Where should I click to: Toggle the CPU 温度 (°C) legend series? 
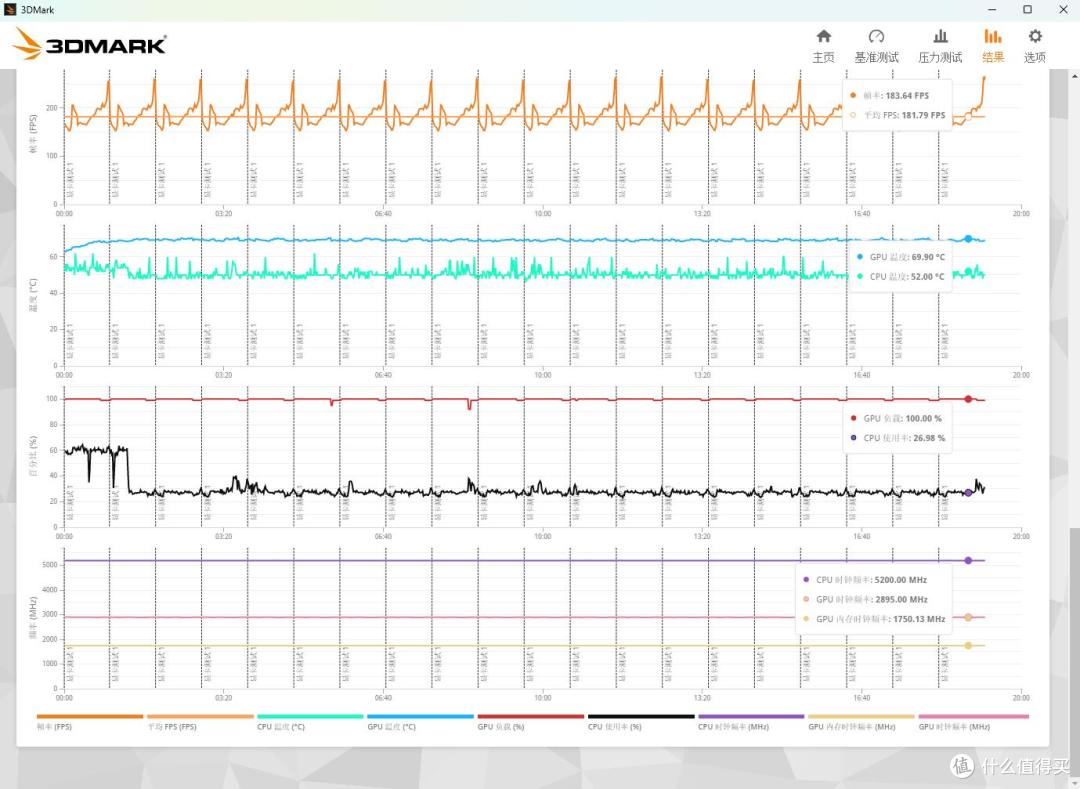[310, 722]
